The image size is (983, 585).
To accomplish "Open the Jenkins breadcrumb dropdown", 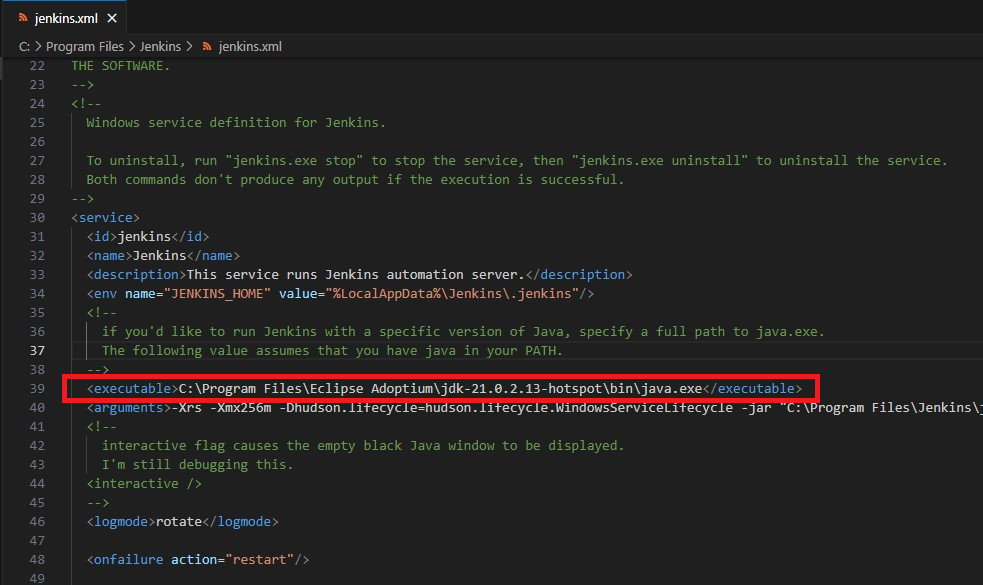I will click(x=160, y=46).
